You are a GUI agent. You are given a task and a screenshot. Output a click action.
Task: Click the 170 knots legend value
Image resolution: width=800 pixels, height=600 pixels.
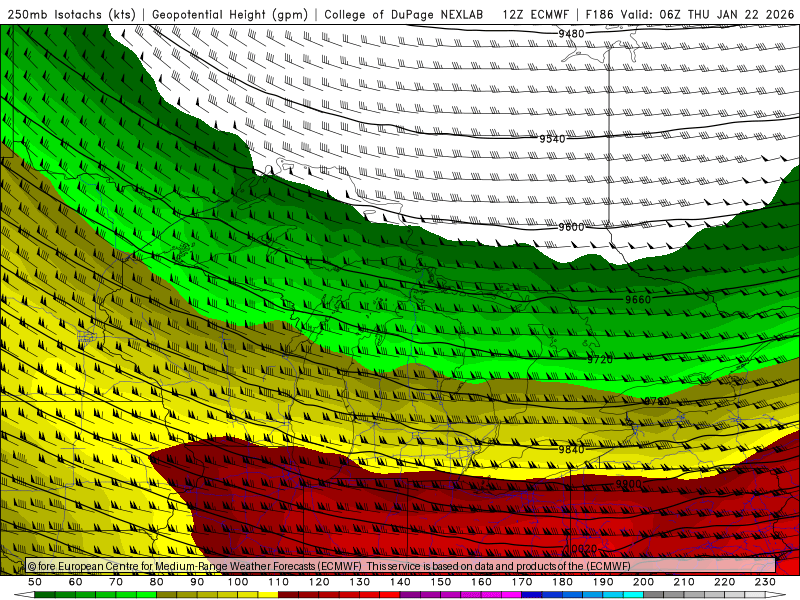point(522,582)
